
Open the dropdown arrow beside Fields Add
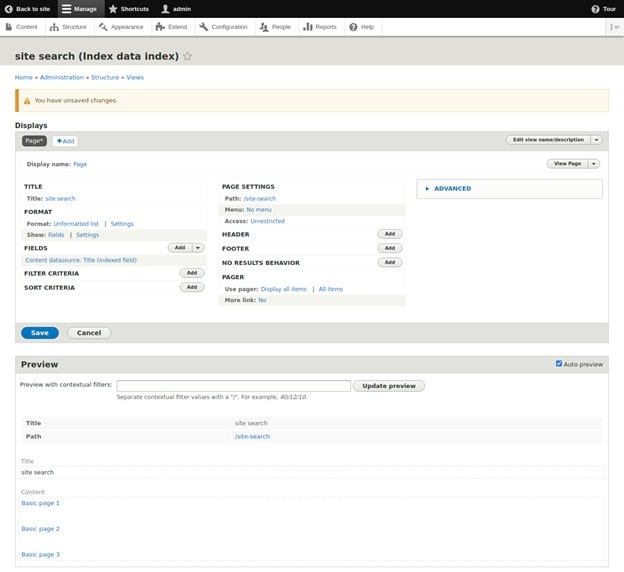[198, 247]
